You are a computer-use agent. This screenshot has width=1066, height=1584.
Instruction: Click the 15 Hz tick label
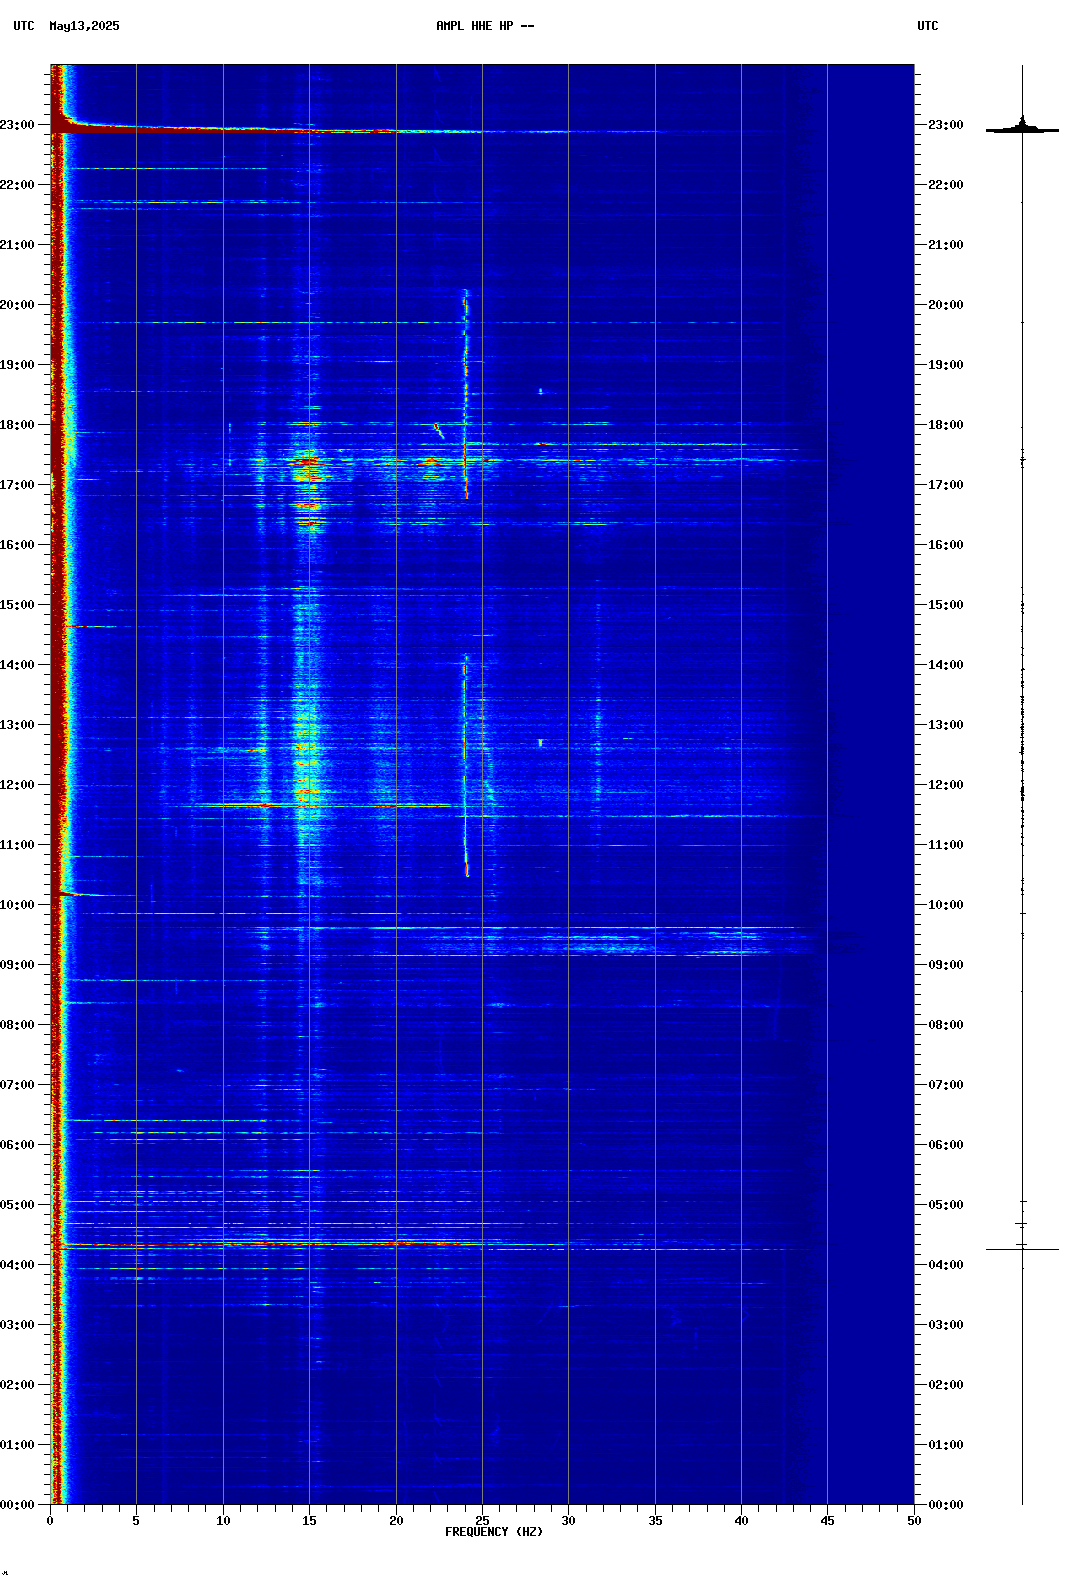[309, 1521]
